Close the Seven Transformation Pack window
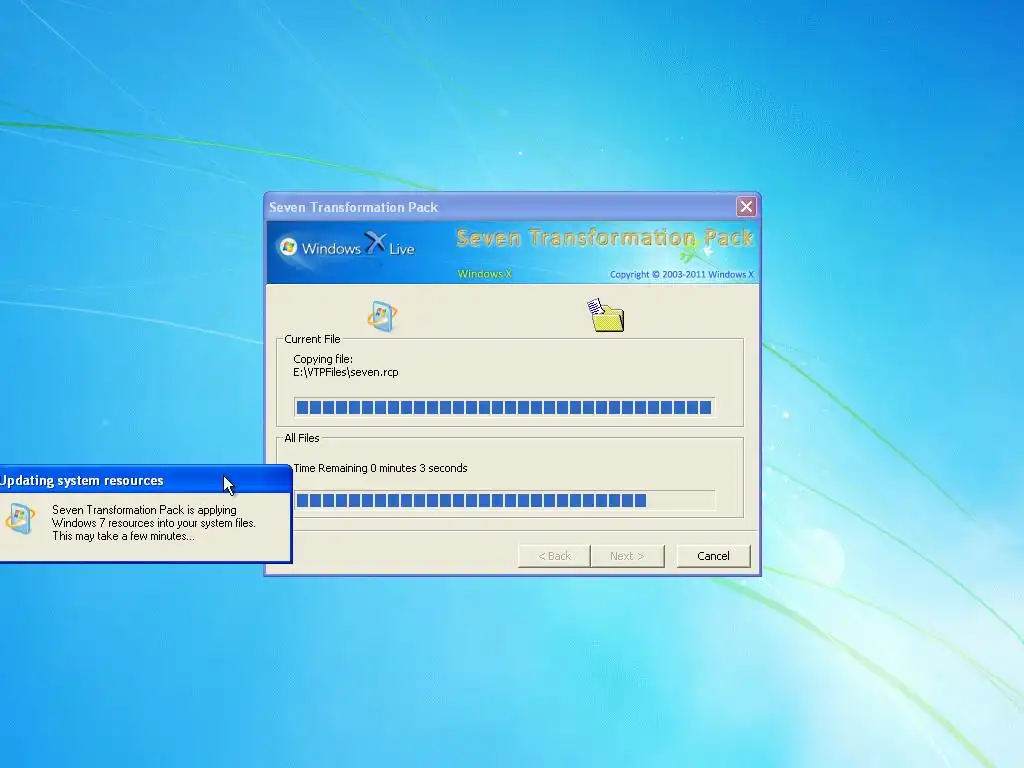The image size is (1024, 768). point(746,207)
